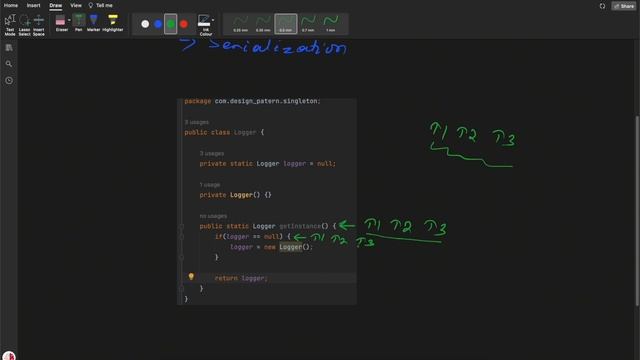Screen dimensions: 640x360
Task: Open the Insert ribbon tab
Action: [x=33, y=5]
